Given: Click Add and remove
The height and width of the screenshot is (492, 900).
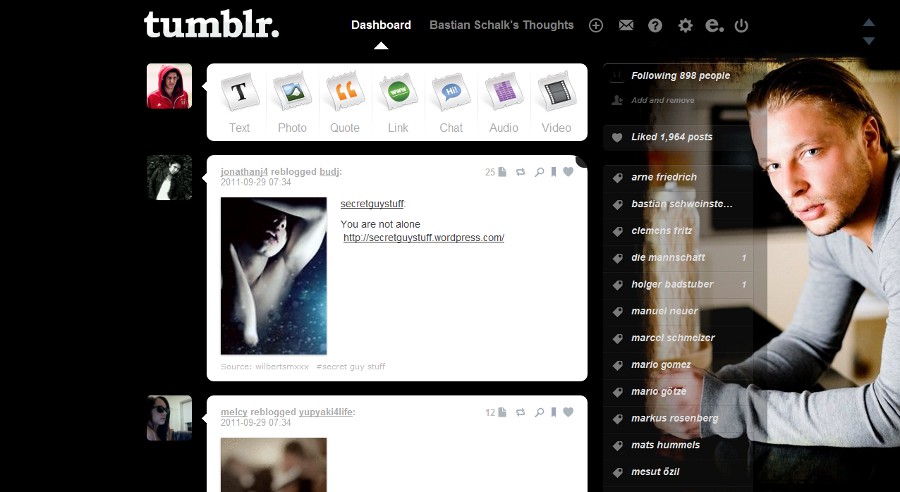Looking at the screenshot, I should (662, 100).
